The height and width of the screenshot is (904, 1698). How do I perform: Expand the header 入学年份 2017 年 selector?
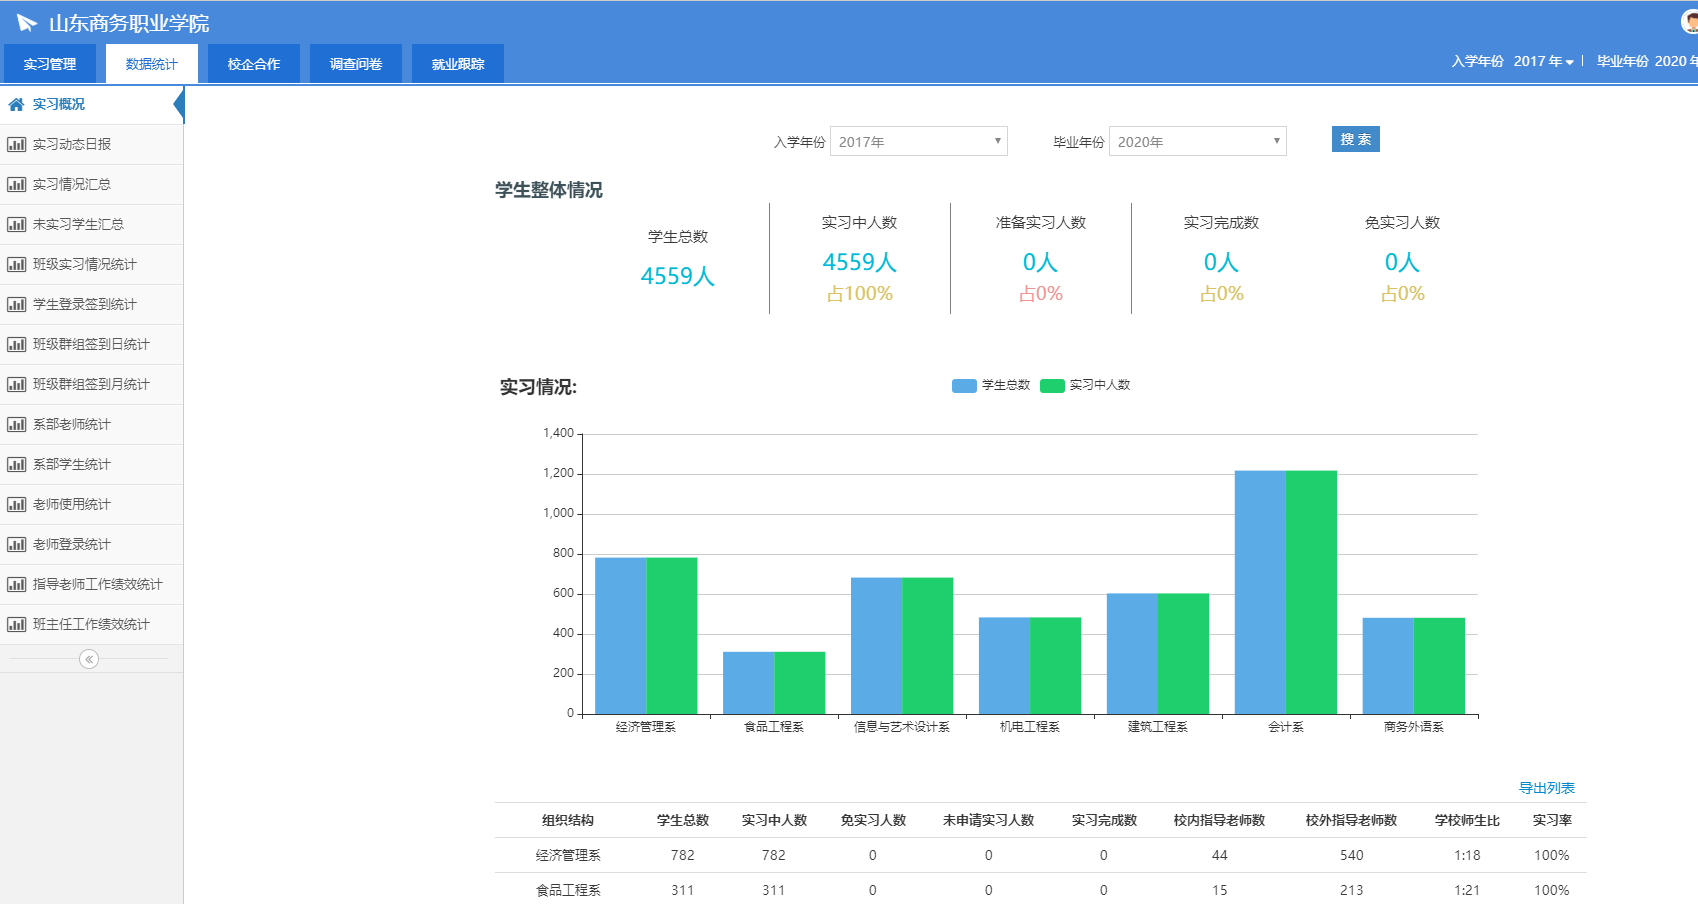pos(1543,62)
